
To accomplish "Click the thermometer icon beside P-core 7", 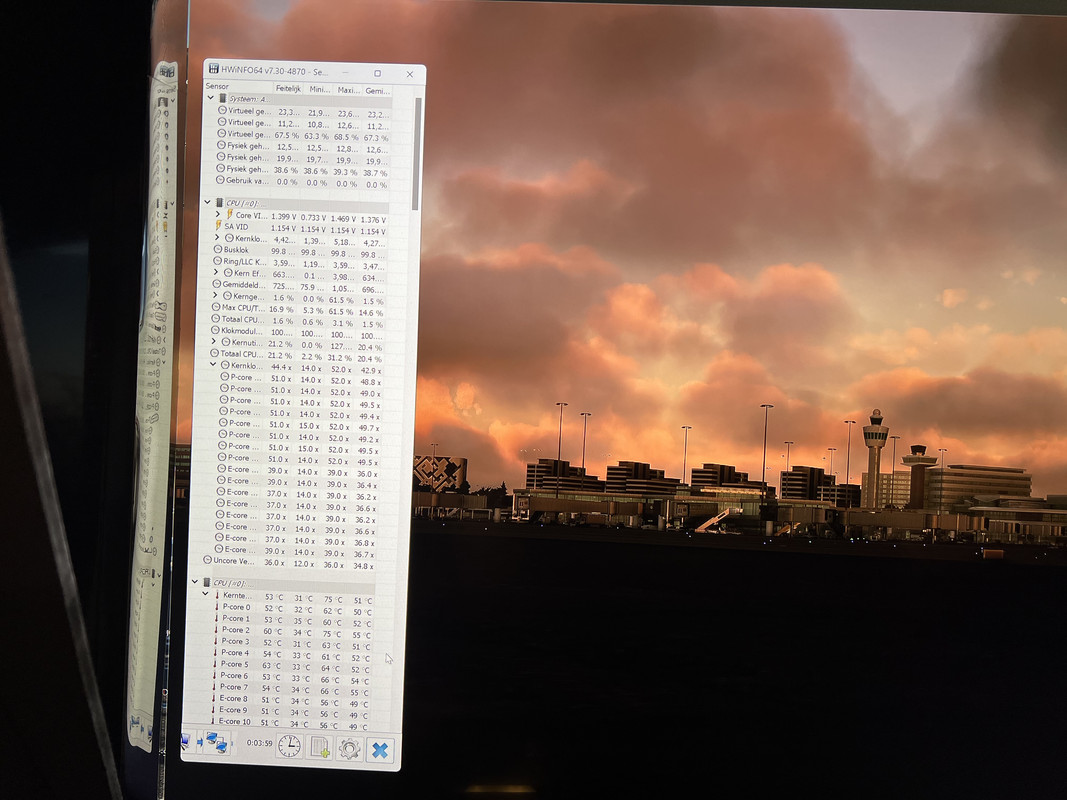I will click(214, 686).
